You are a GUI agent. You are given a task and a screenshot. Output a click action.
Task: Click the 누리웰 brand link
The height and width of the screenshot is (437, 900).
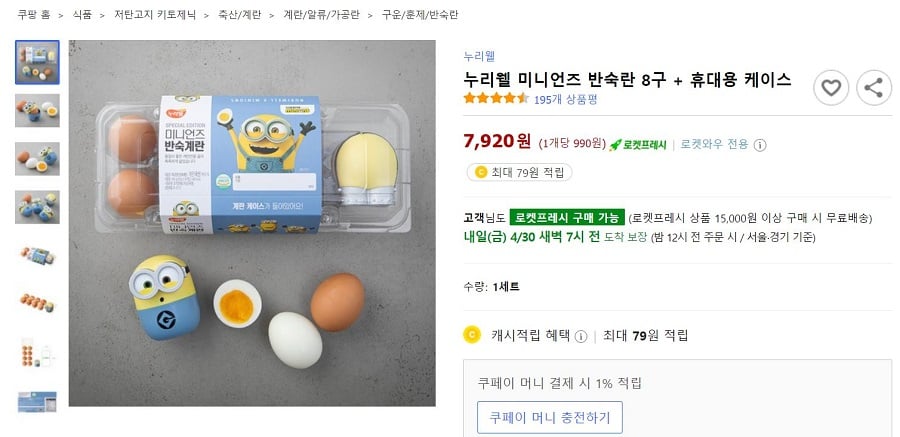pyautogui.click(x=479, y=56)
